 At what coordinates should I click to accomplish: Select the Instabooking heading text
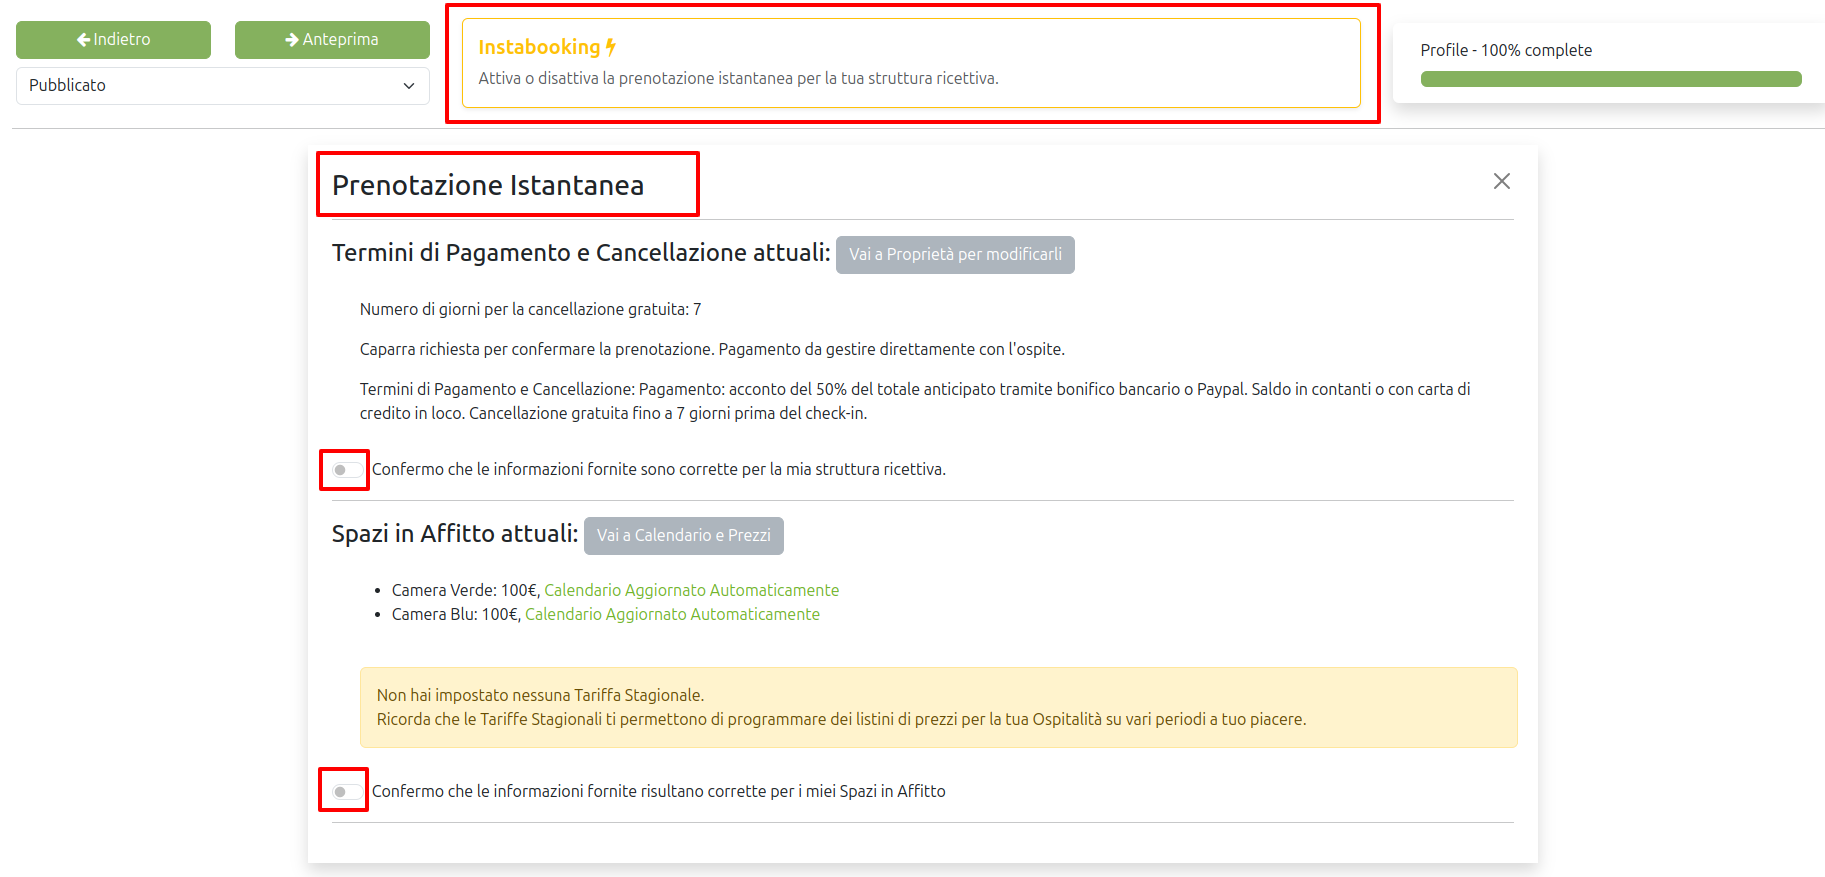pyautogui.click(x=539, y=47)
